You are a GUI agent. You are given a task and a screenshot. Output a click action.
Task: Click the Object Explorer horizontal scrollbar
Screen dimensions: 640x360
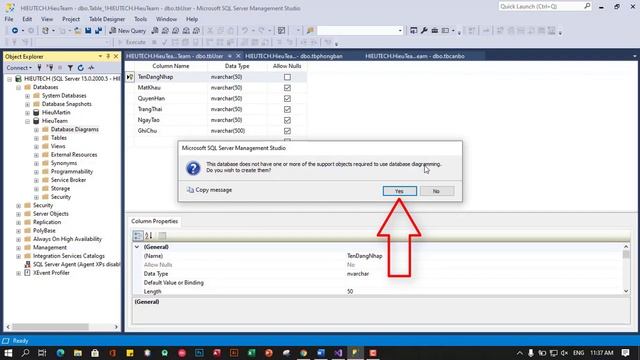51,327
